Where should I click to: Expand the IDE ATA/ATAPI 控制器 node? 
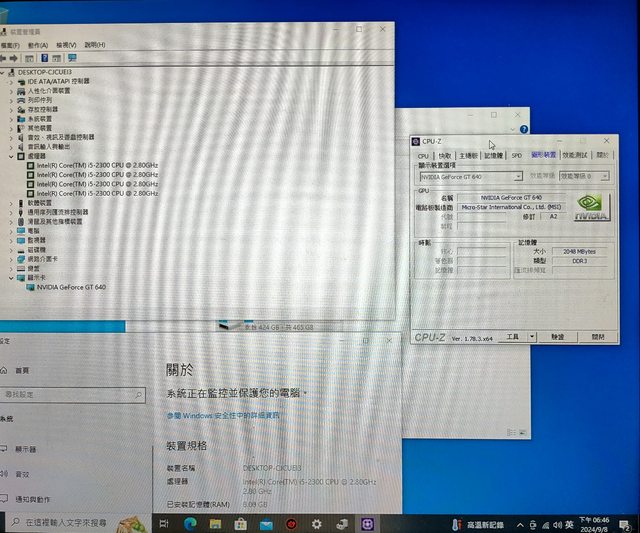pos(11,81)
